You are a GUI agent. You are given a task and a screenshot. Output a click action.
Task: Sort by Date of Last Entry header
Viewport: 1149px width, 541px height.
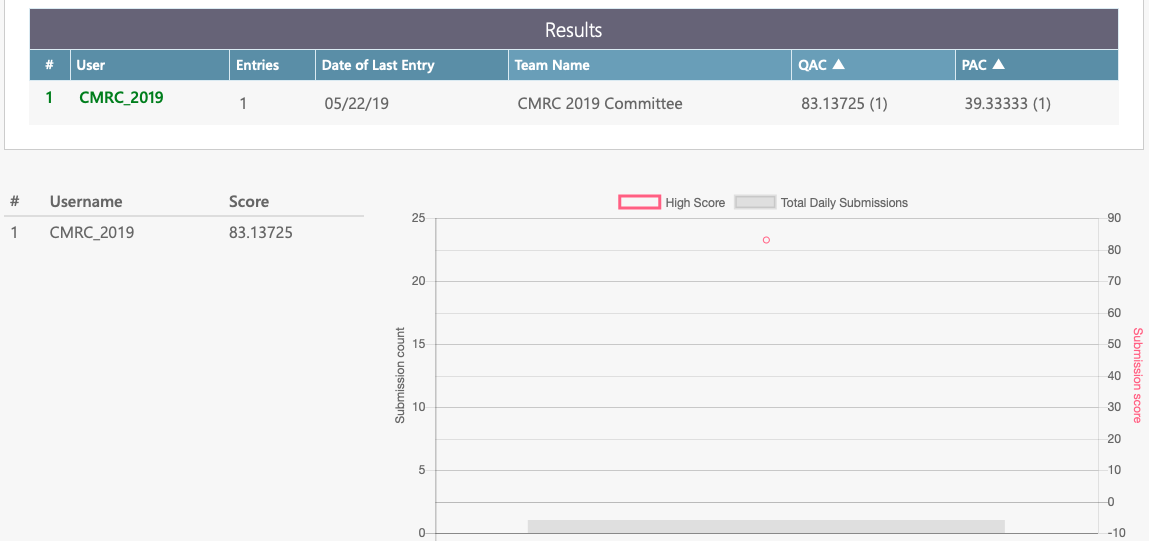[378, 65]
